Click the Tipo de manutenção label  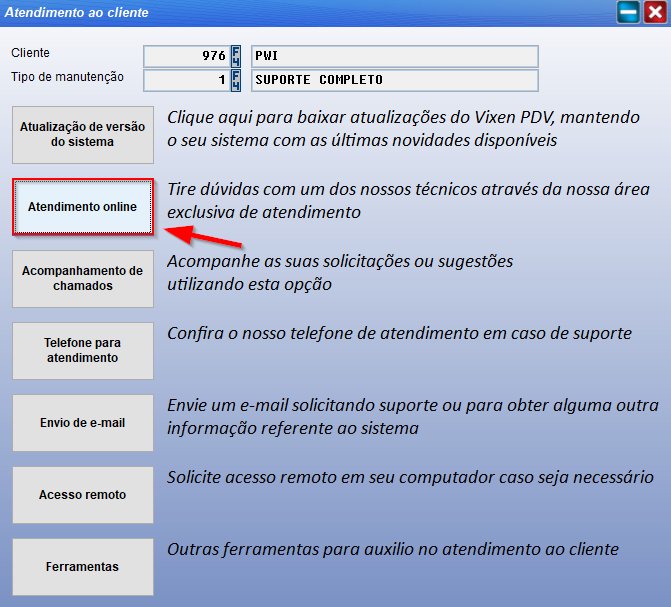67,77
